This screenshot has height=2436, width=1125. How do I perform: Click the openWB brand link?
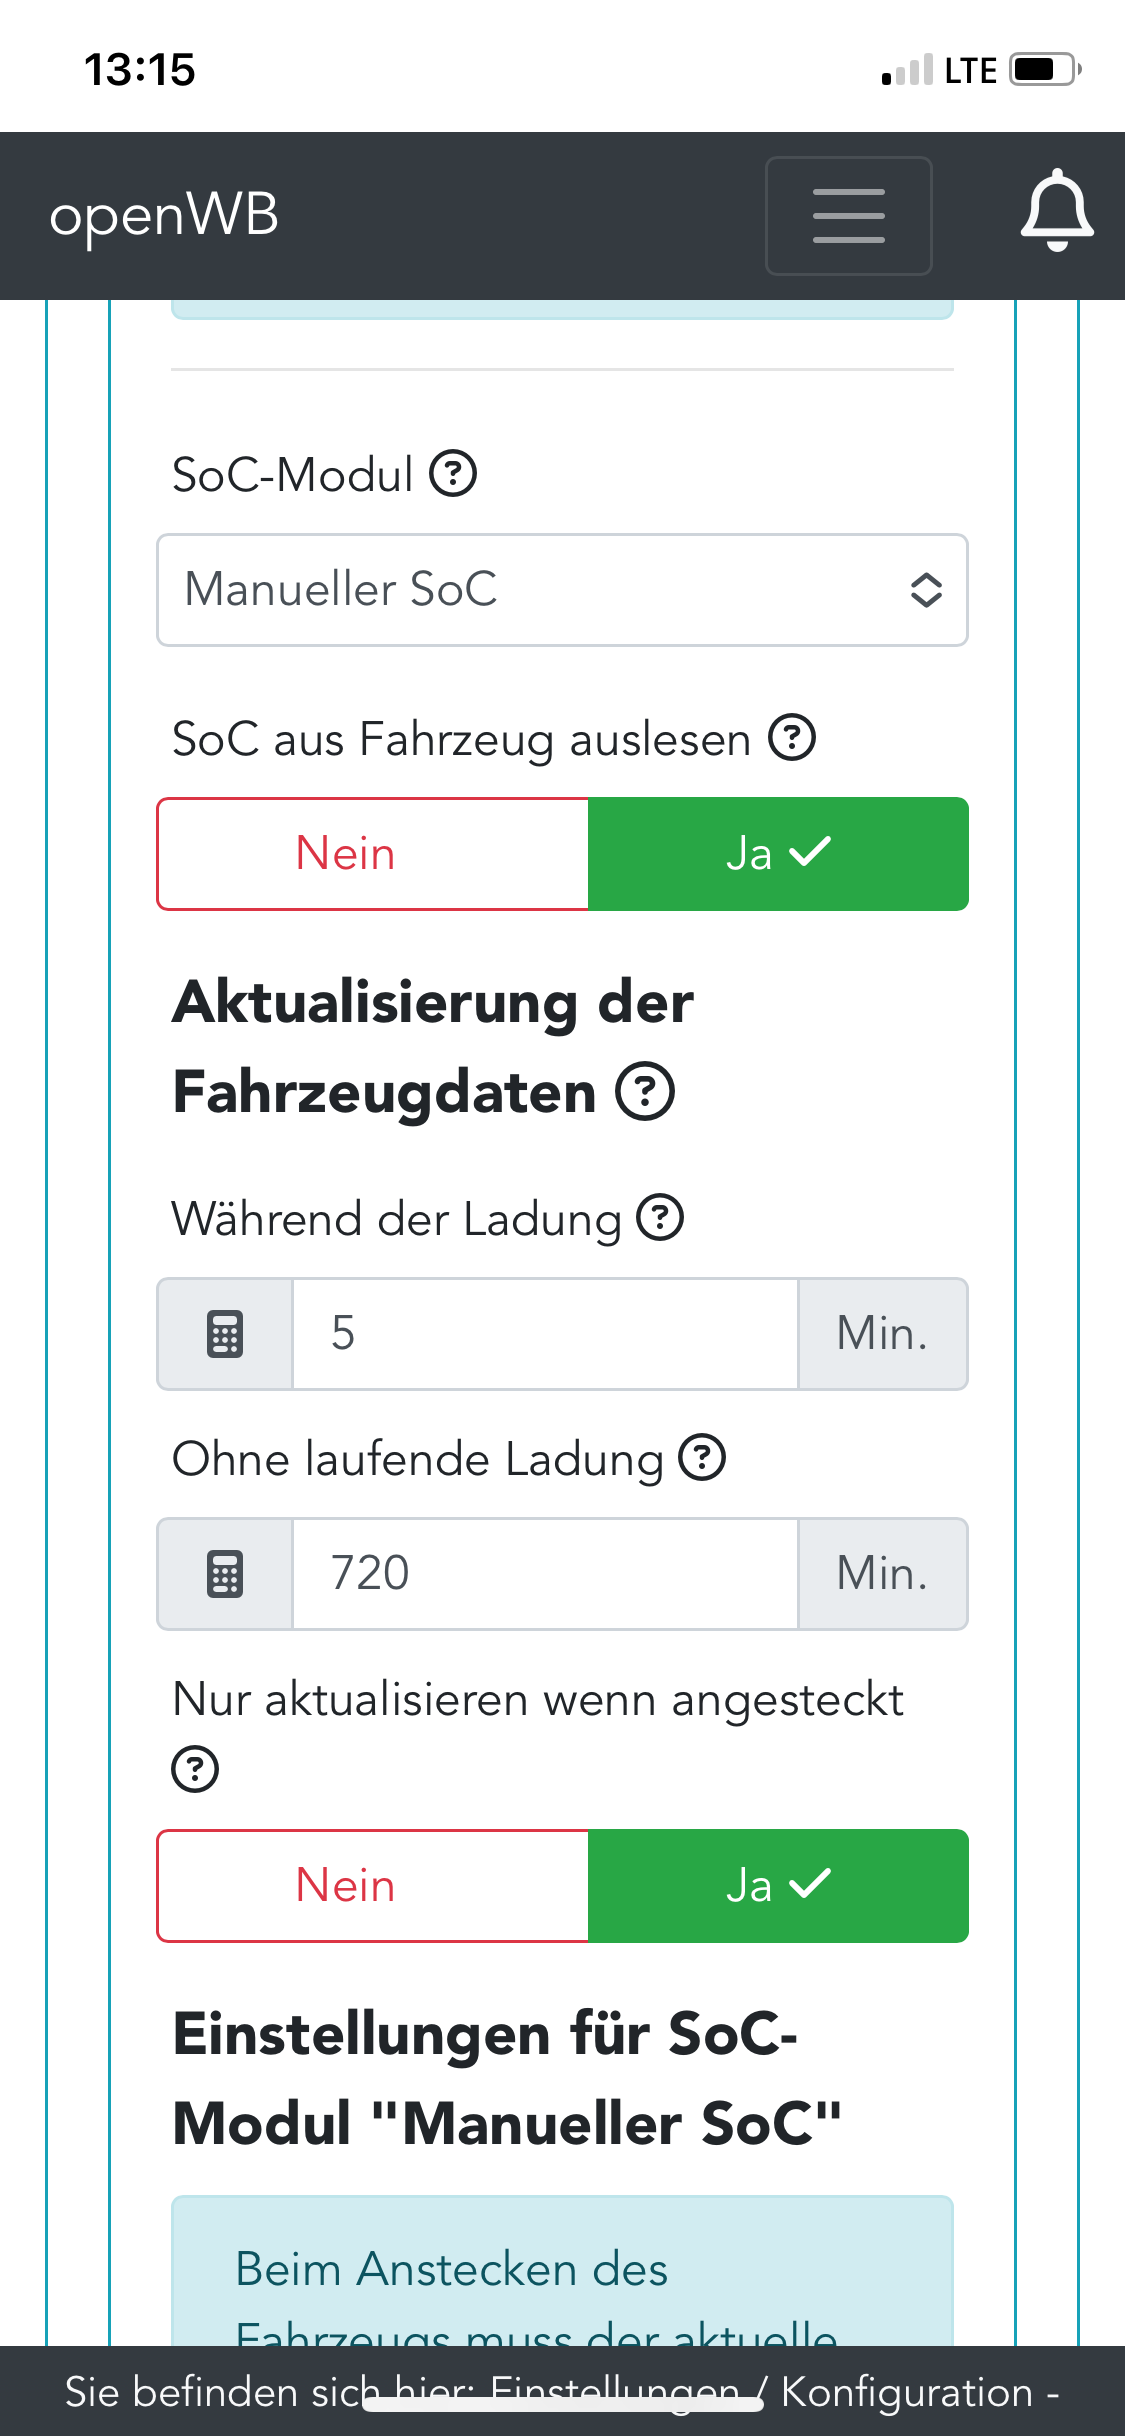[164, 215]
